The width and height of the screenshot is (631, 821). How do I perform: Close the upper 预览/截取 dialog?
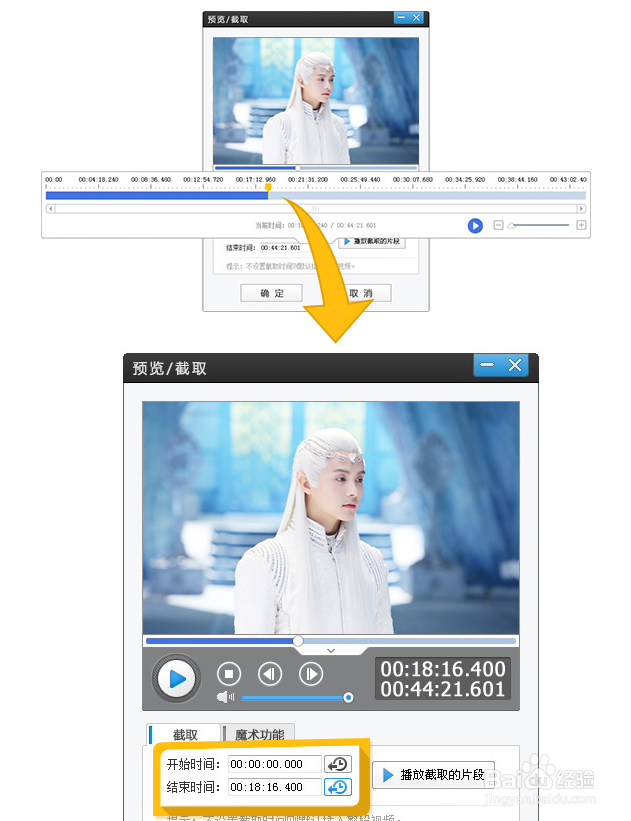click(x=416, y=18)
